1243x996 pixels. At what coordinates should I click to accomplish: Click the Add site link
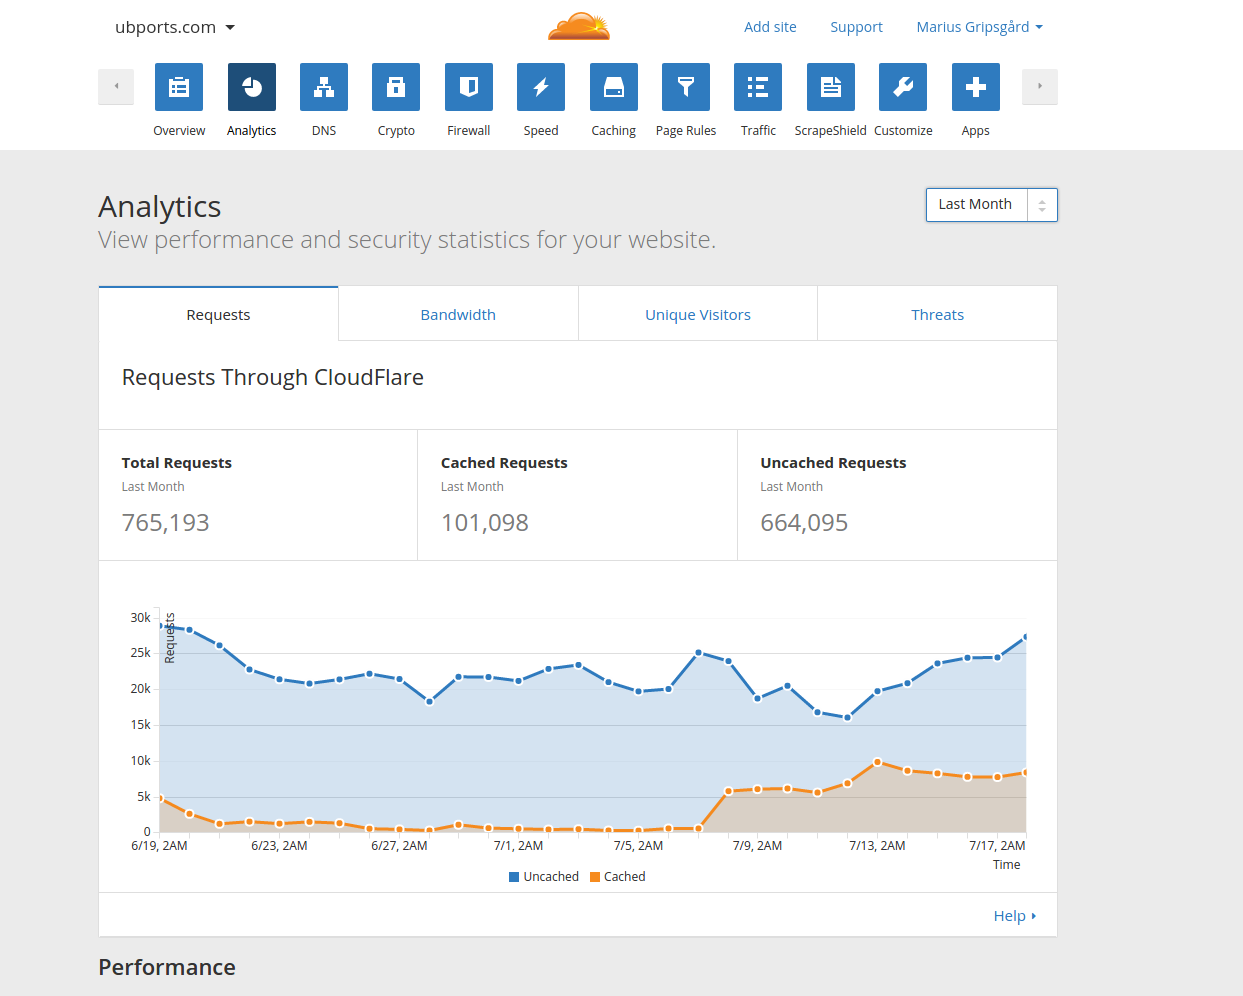pos(770,27)
